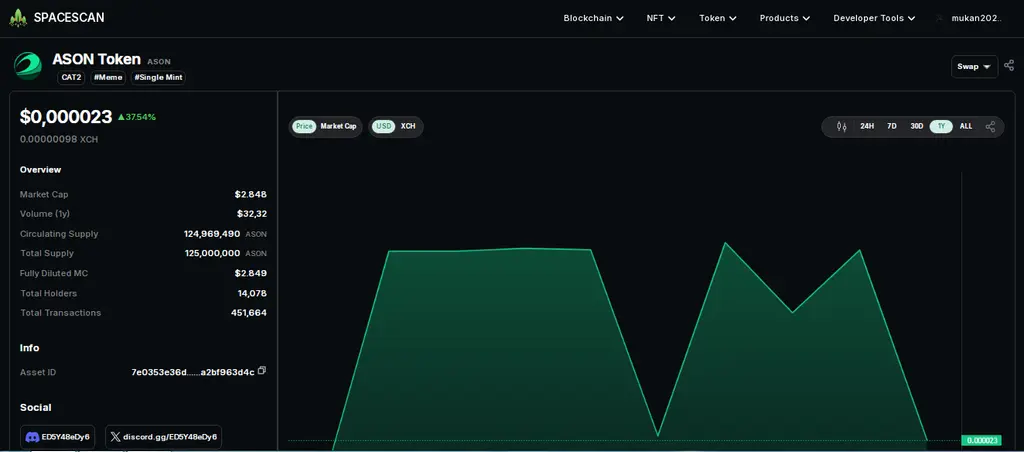The image size is (1024, 452).
Task: Click the 0.000023 price axis label
Action: (x=982, y=440)
